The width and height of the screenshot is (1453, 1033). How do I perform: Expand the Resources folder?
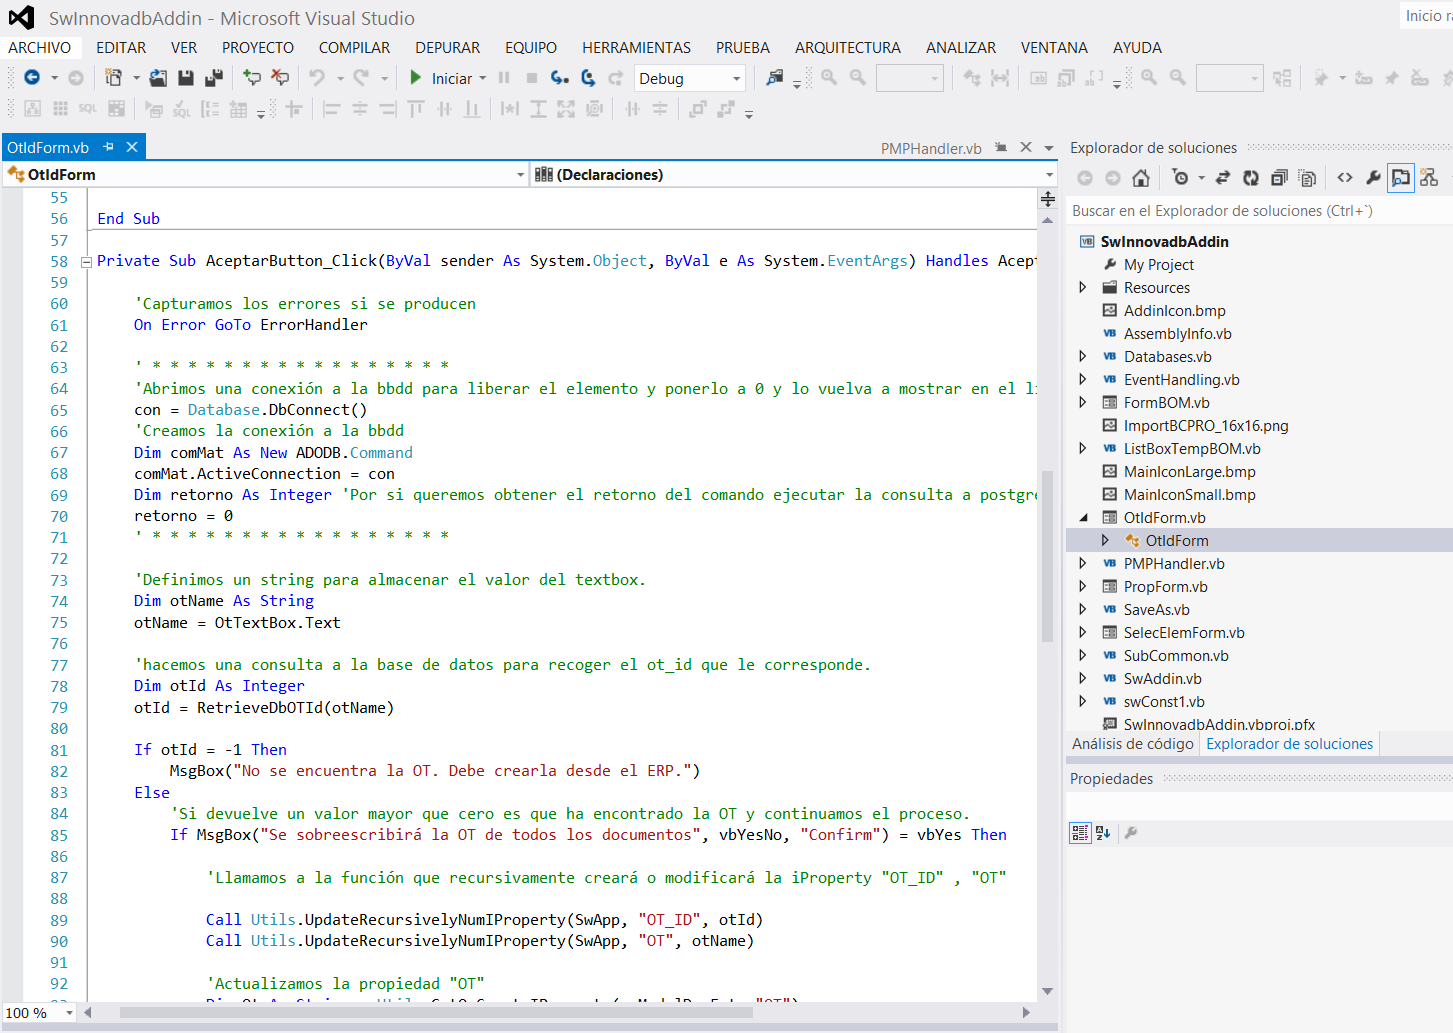[x=1083, y=288]
